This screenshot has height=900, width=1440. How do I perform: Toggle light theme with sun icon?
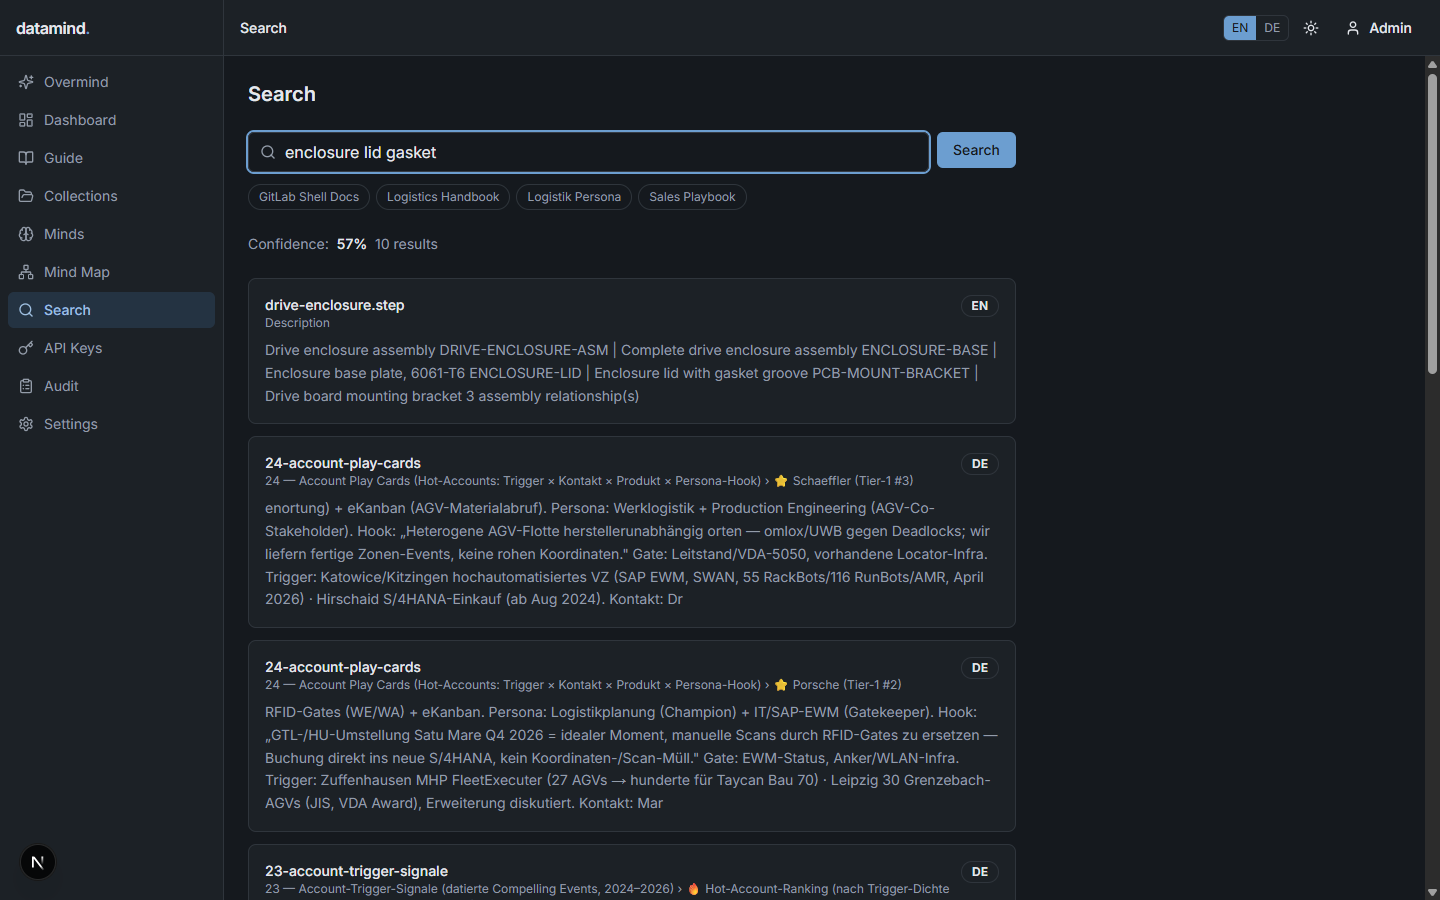1311,28
